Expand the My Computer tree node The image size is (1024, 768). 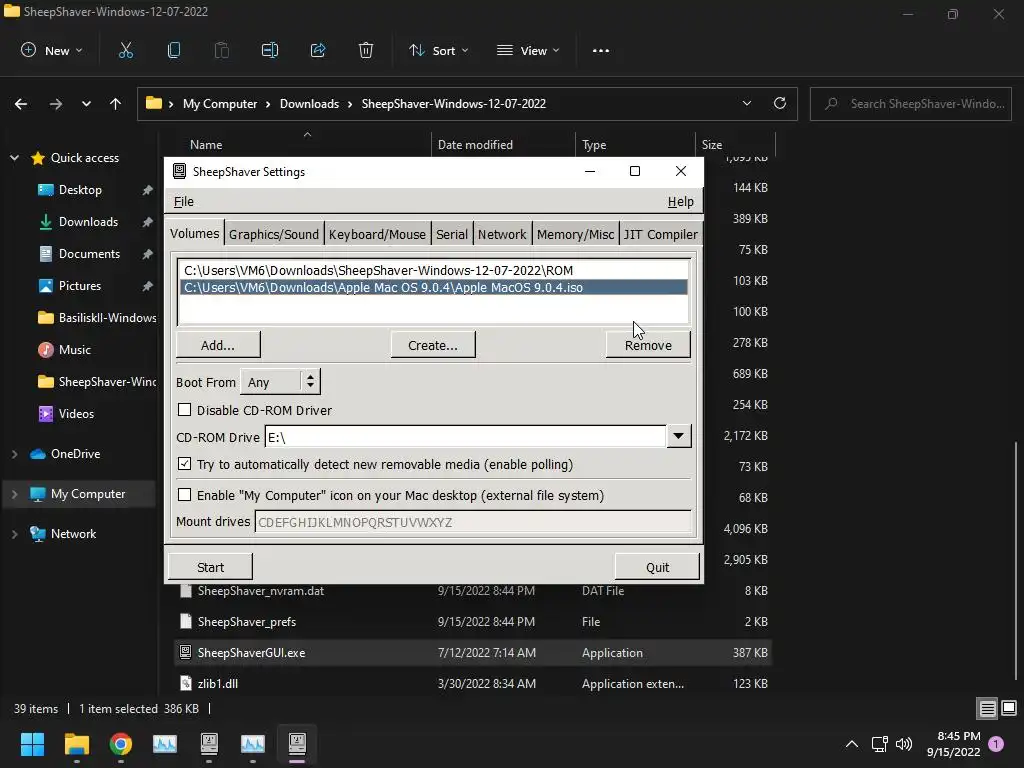14,494
